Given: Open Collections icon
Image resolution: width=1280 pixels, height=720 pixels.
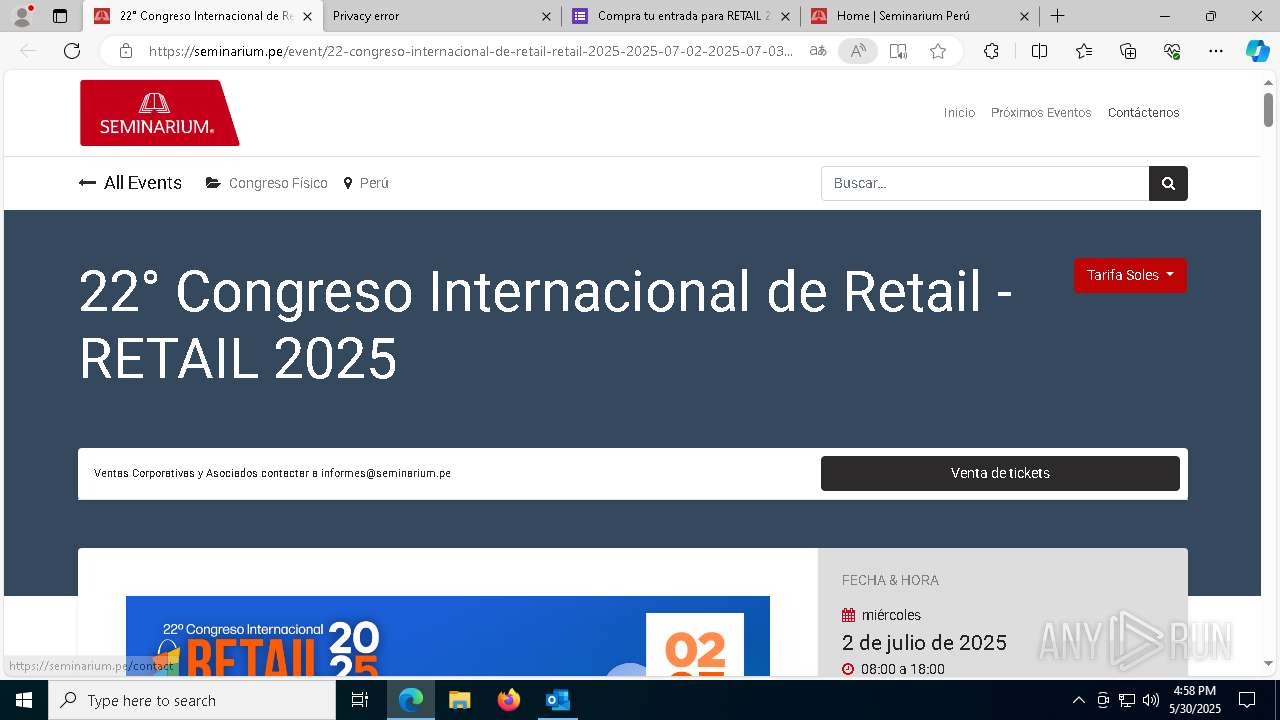Looking at the screenshot, I should point(1128,51).
